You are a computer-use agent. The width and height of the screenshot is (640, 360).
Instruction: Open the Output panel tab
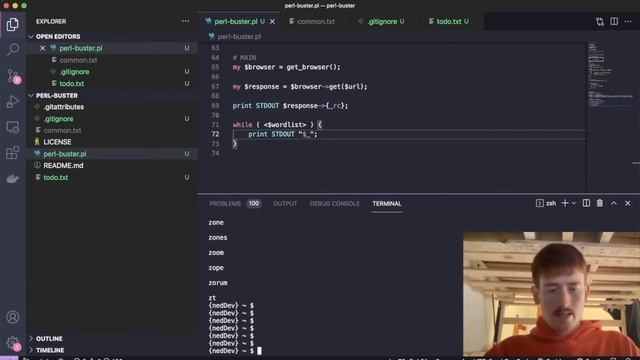coord(285,204)
